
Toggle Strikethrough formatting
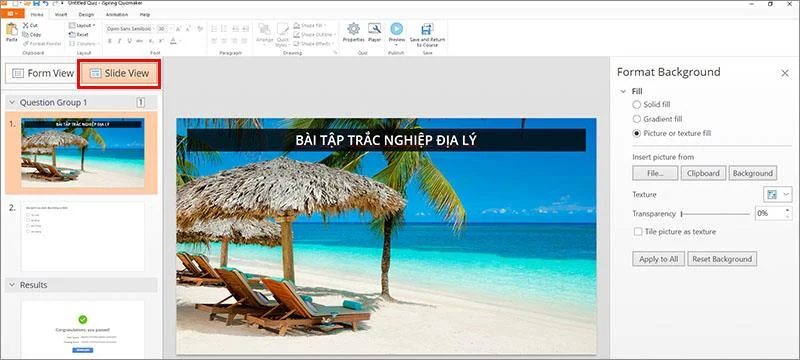coord(139,41)
